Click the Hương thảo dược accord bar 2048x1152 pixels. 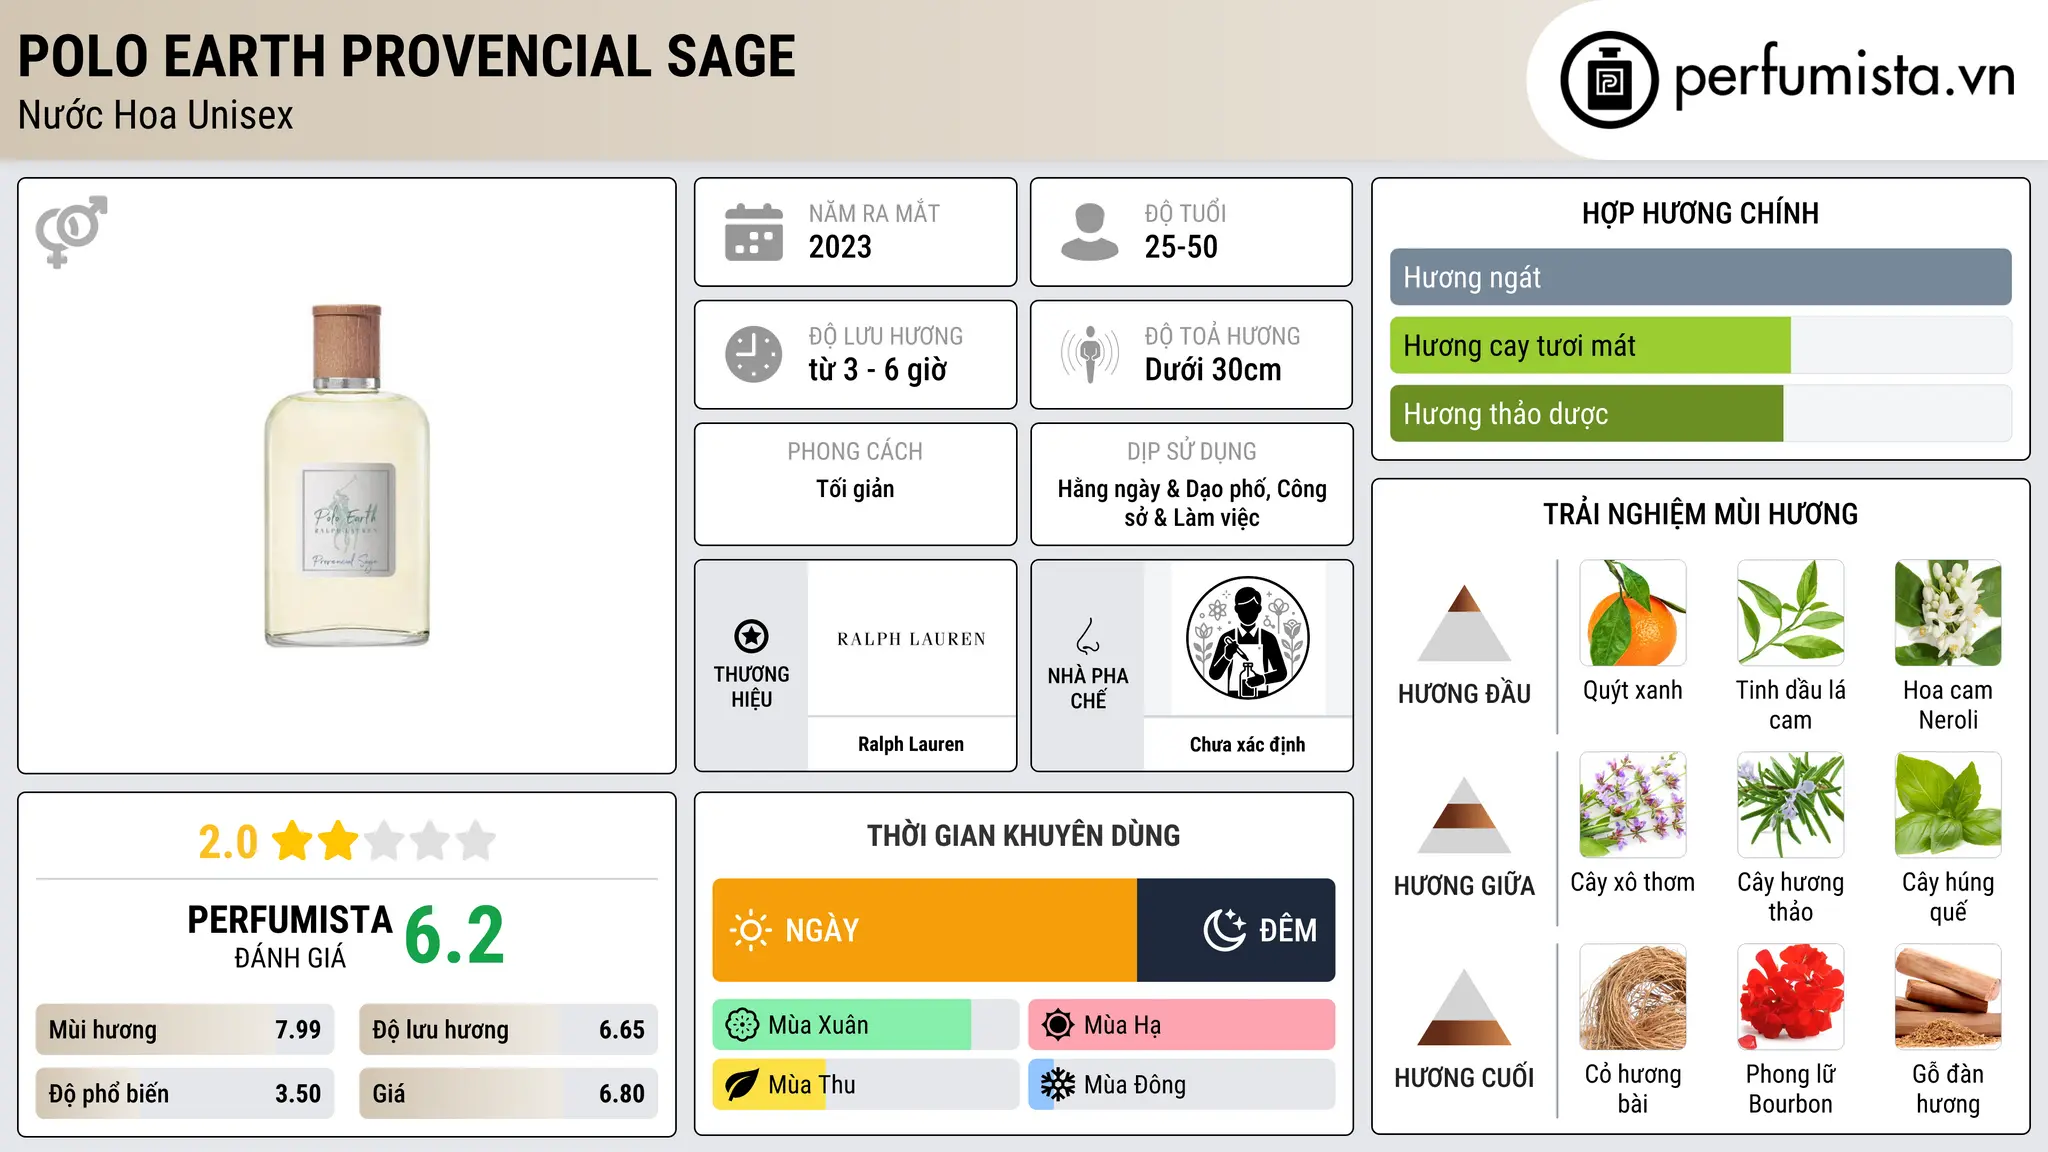1701,413
